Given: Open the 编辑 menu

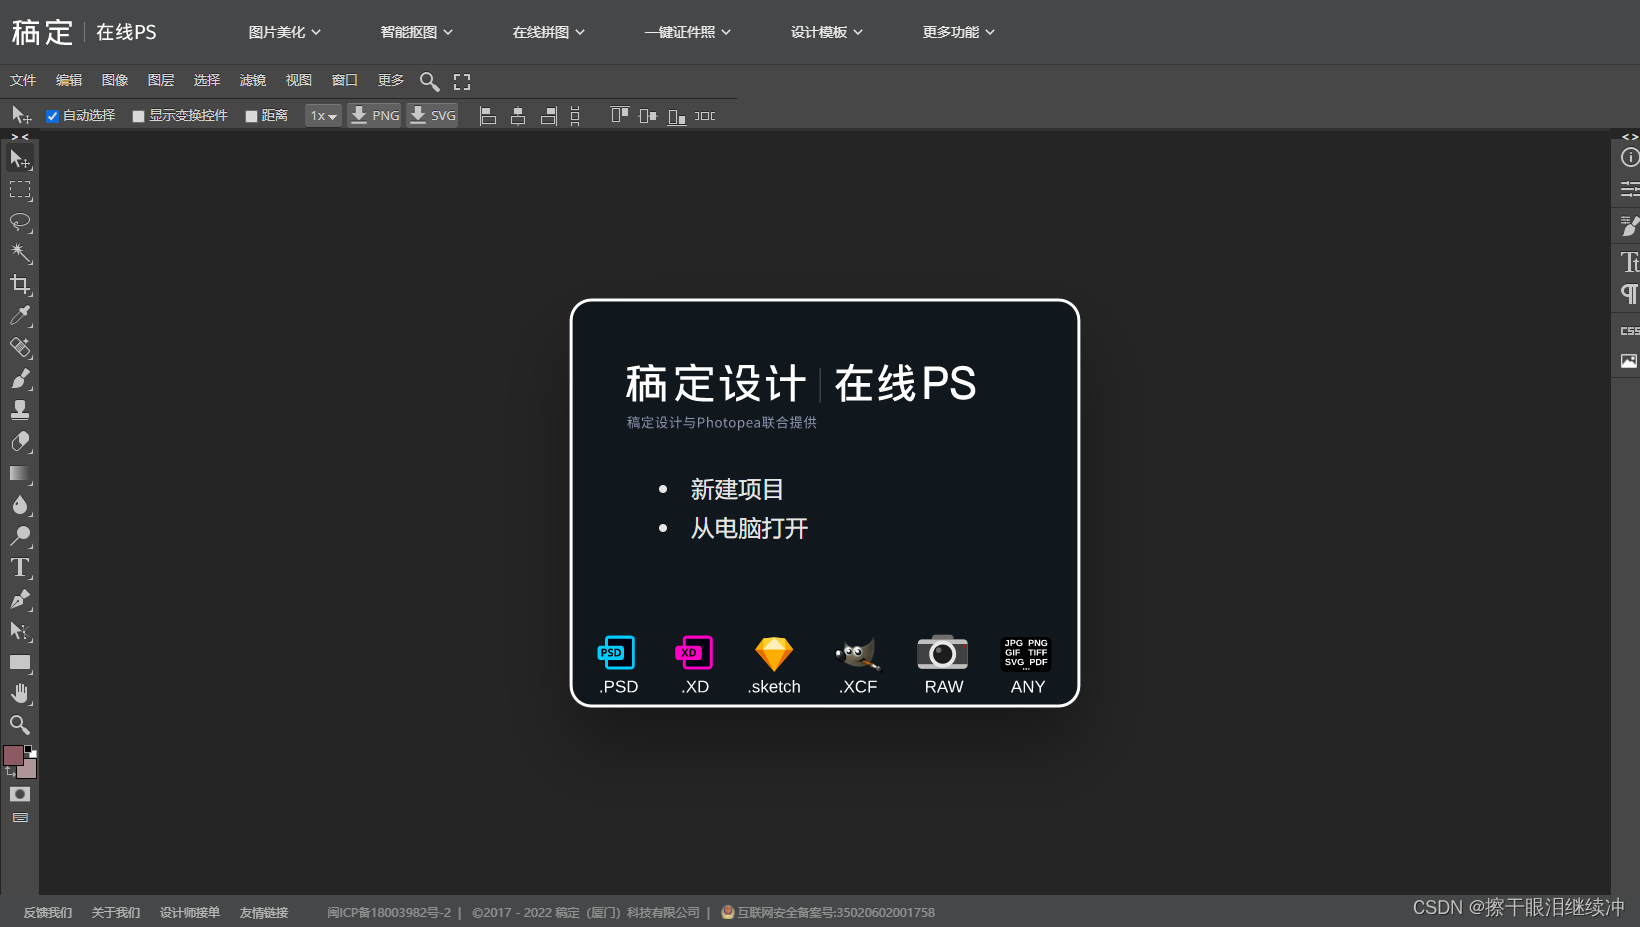Looking at the screenshot, I should [69, 81].
